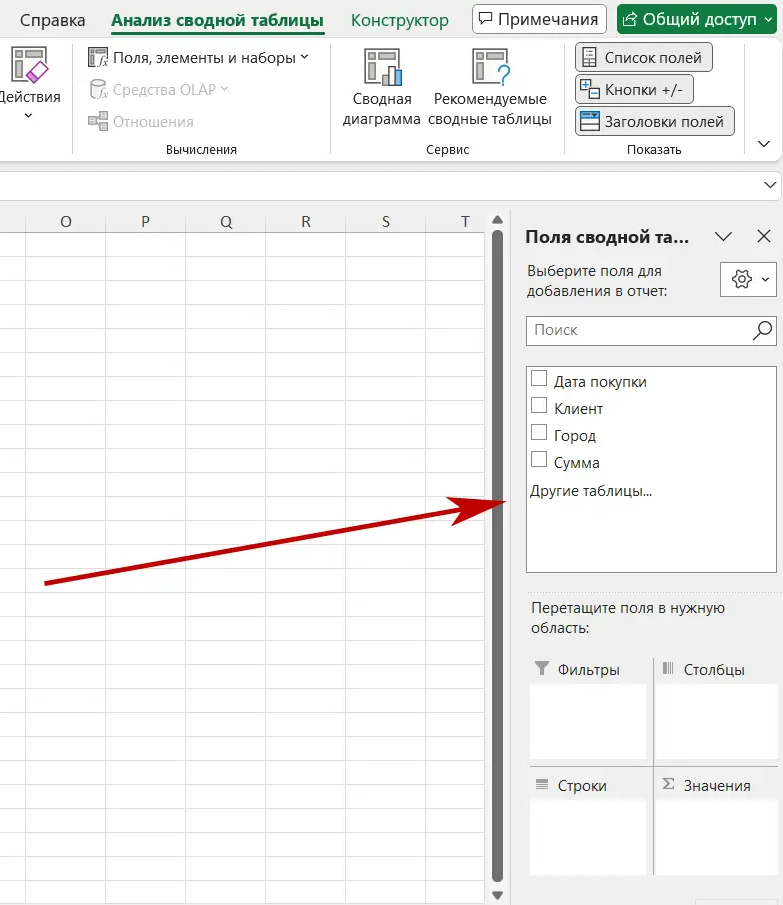Select column P header
The image size is (783, 905).
pyautogui.click(x=145, y=222)
